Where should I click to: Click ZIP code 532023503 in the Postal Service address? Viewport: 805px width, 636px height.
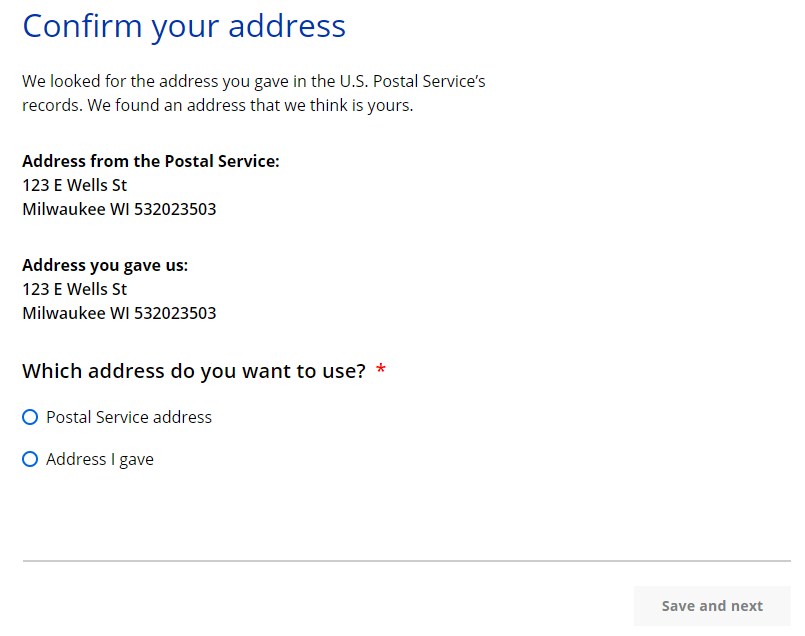pyautogui.click(x=175, y=209)
